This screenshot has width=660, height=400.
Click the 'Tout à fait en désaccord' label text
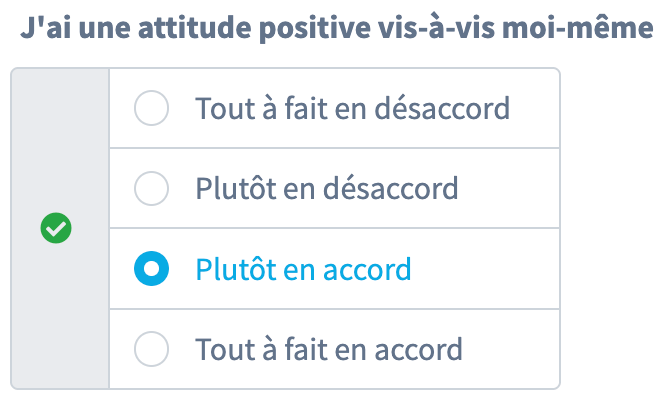tap(352, 108)
